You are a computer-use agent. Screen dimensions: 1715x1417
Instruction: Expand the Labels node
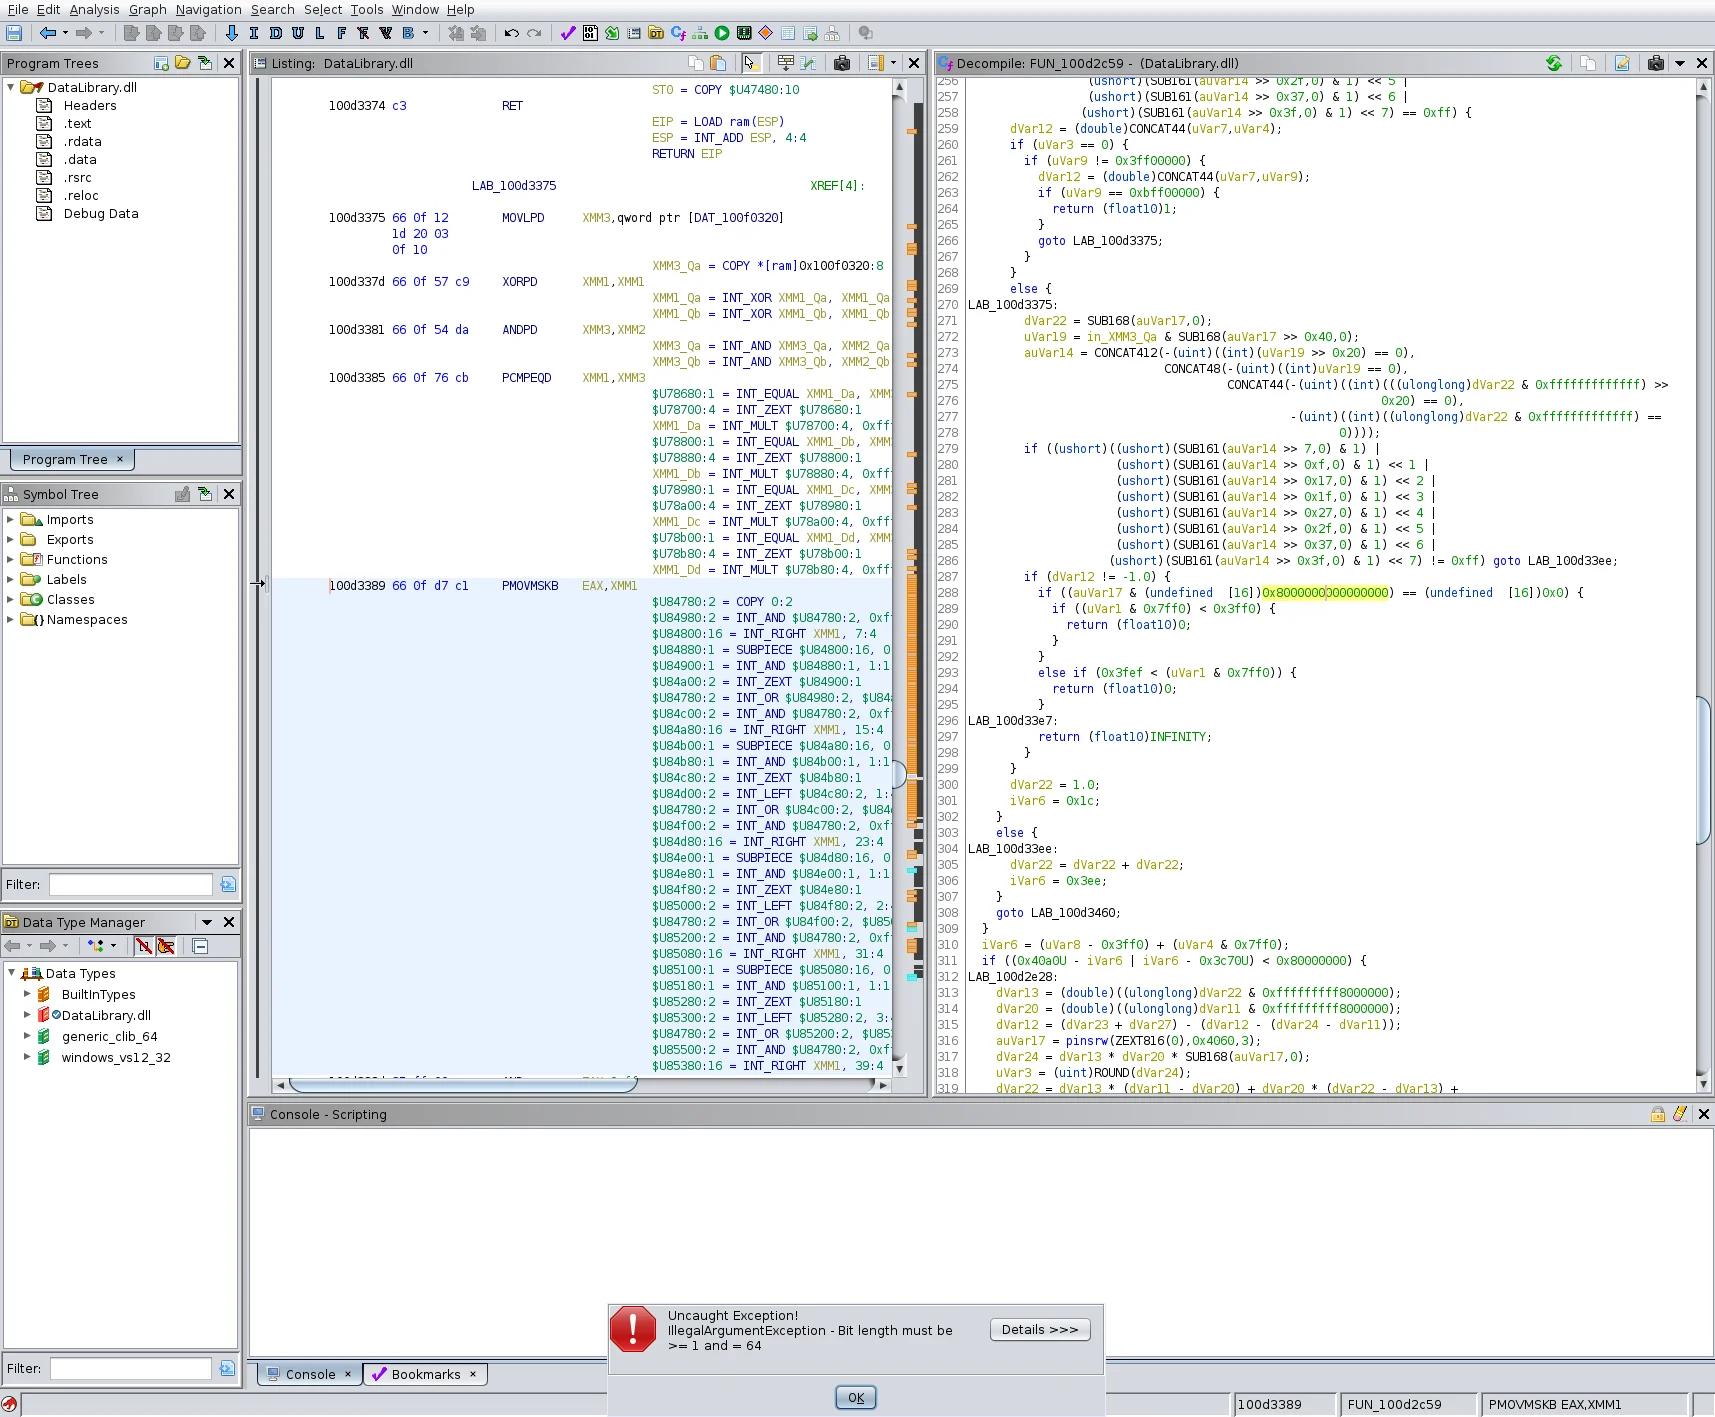click(x=10, y=580)
